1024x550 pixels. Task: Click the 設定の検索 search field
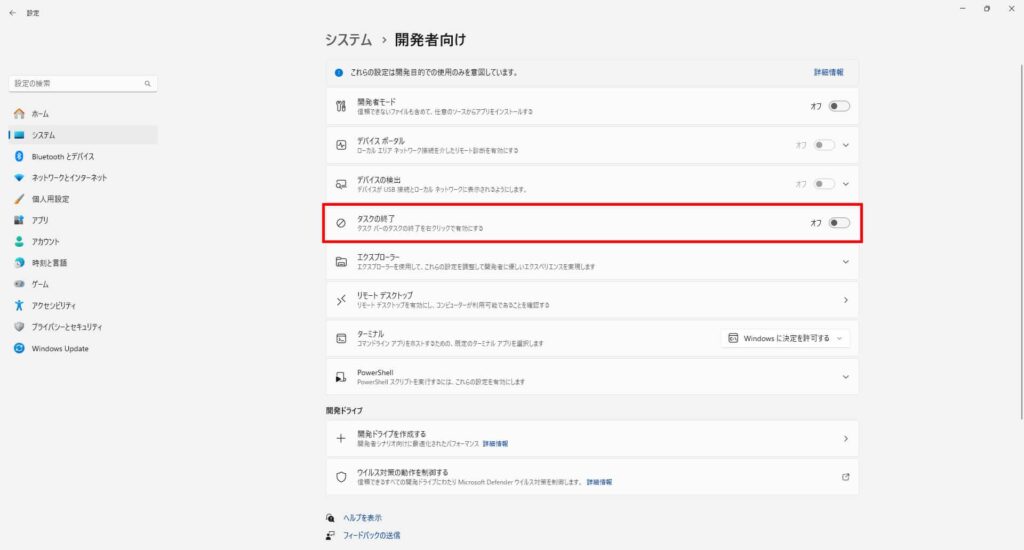coord(75,83)
